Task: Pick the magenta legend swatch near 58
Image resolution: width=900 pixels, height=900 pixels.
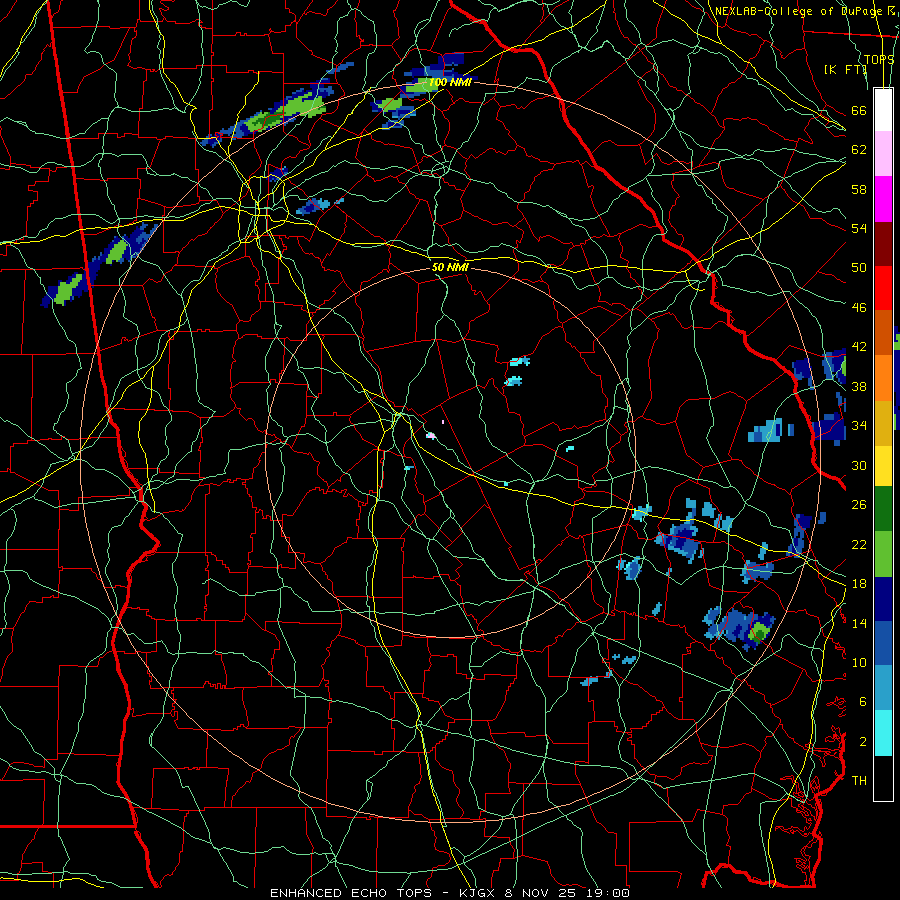Action: 883,199
